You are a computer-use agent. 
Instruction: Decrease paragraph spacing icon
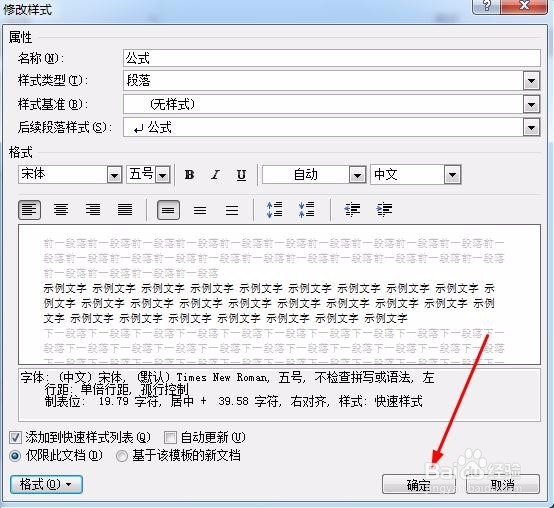point(306,209)
